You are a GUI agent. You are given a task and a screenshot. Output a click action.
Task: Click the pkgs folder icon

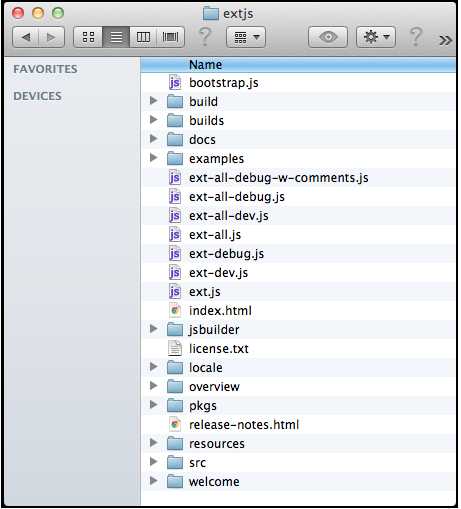[175, 406]
